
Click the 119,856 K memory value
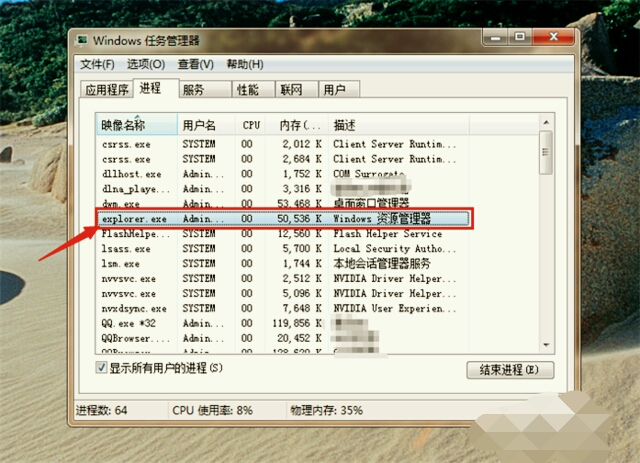tap(297, 323)
